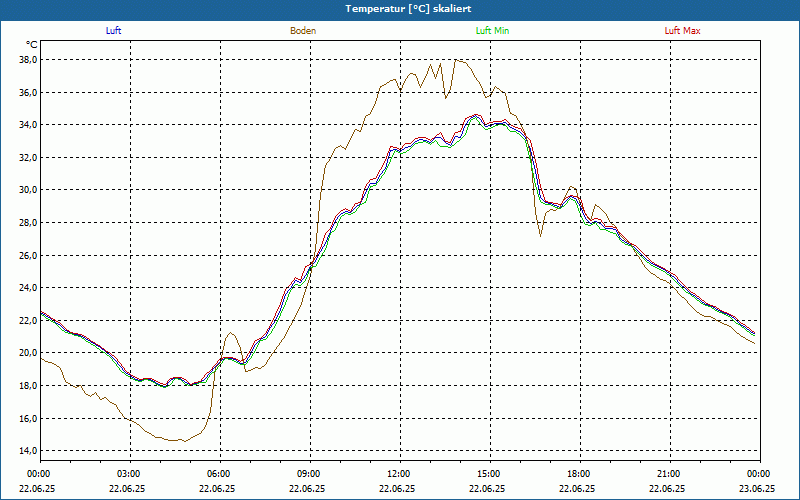Click the 06:00 time axis label
Screen dimensions: 800x500
217,474
